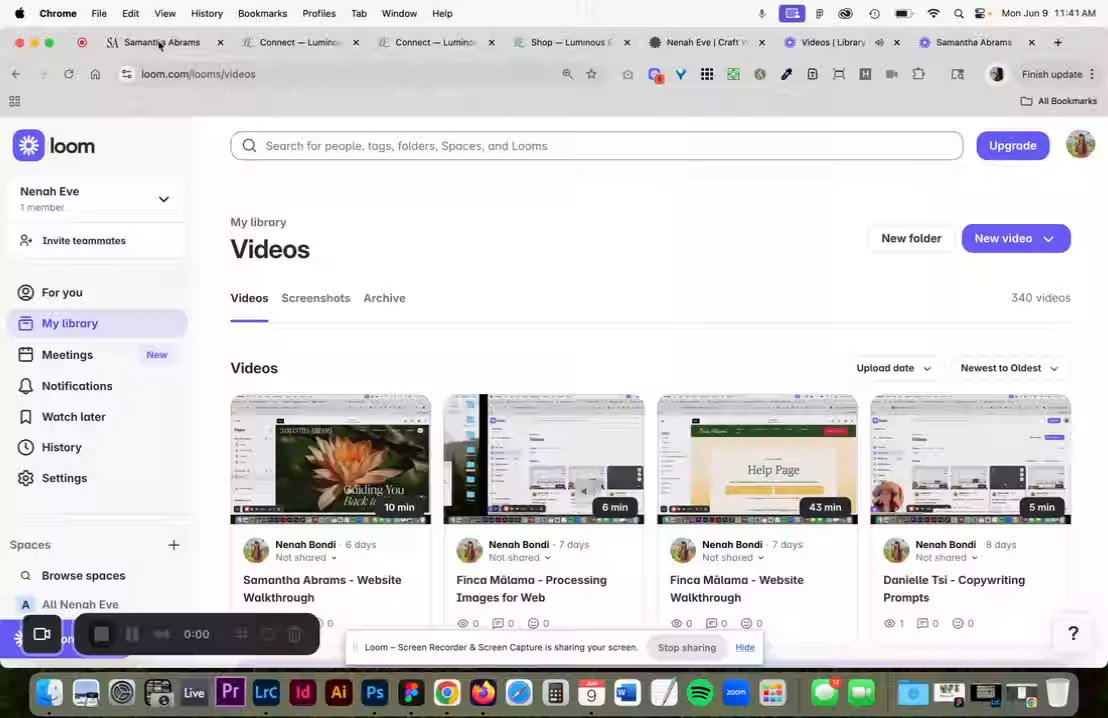Open the Upload date sort dropdown
1108x718 pixels.
(894, 368)
